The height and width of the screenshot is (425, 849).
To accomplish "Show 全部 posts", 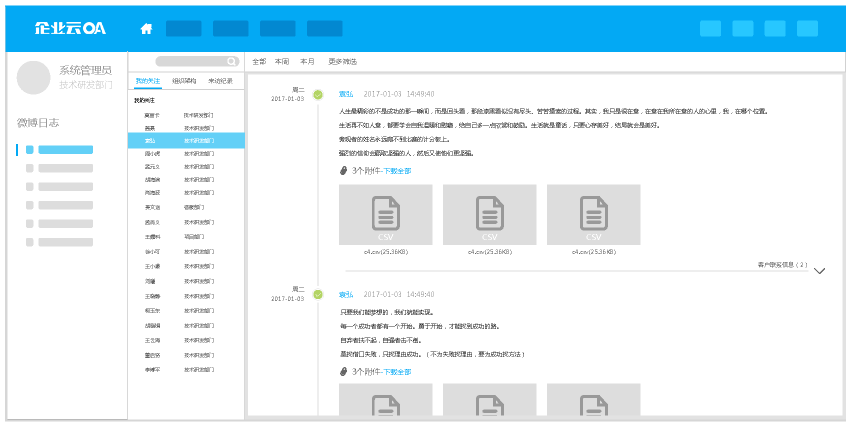I will 259,61.
